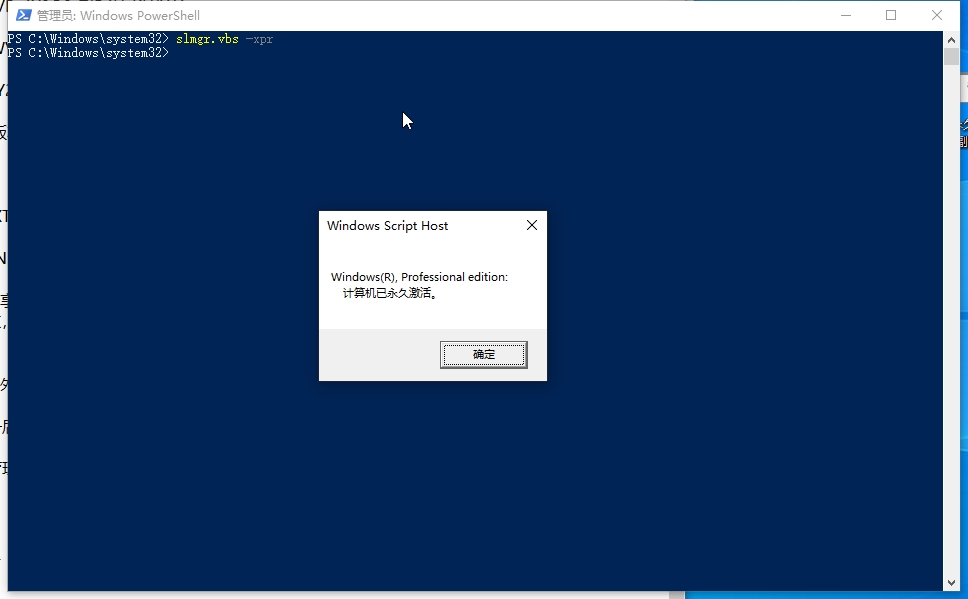Click the scrollbar down arrow

[951, 582]
